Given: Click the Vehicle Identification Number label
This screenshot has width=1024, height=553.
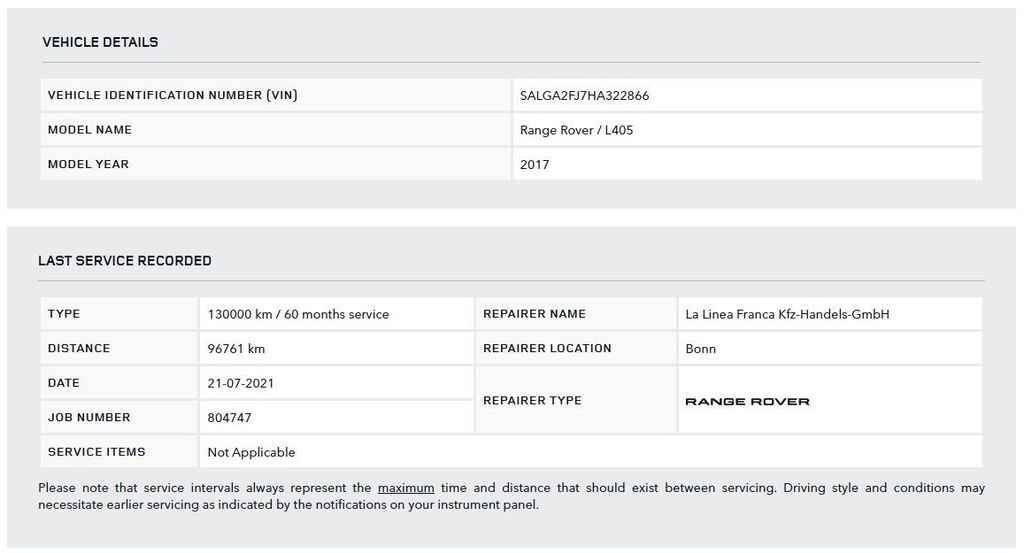Looking at the screenshot, I should (x=173, y=96).
